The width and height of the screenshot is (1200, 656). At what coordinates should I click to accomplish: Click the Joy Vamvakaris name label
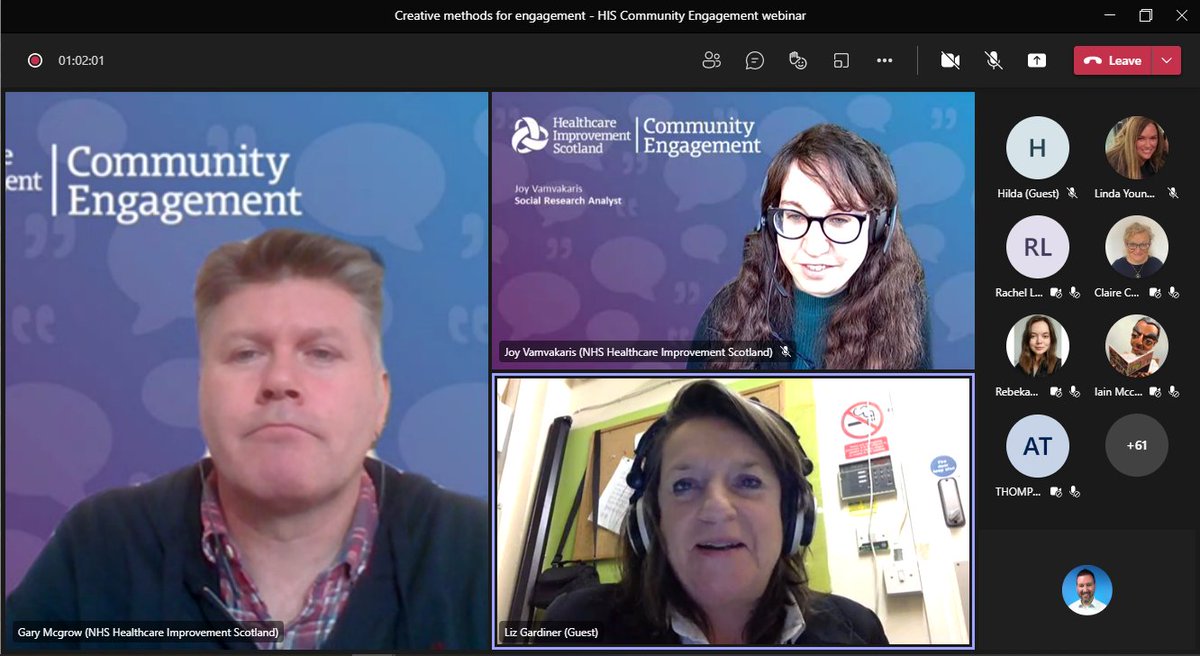pyautogui.click(x=637, y=352)
